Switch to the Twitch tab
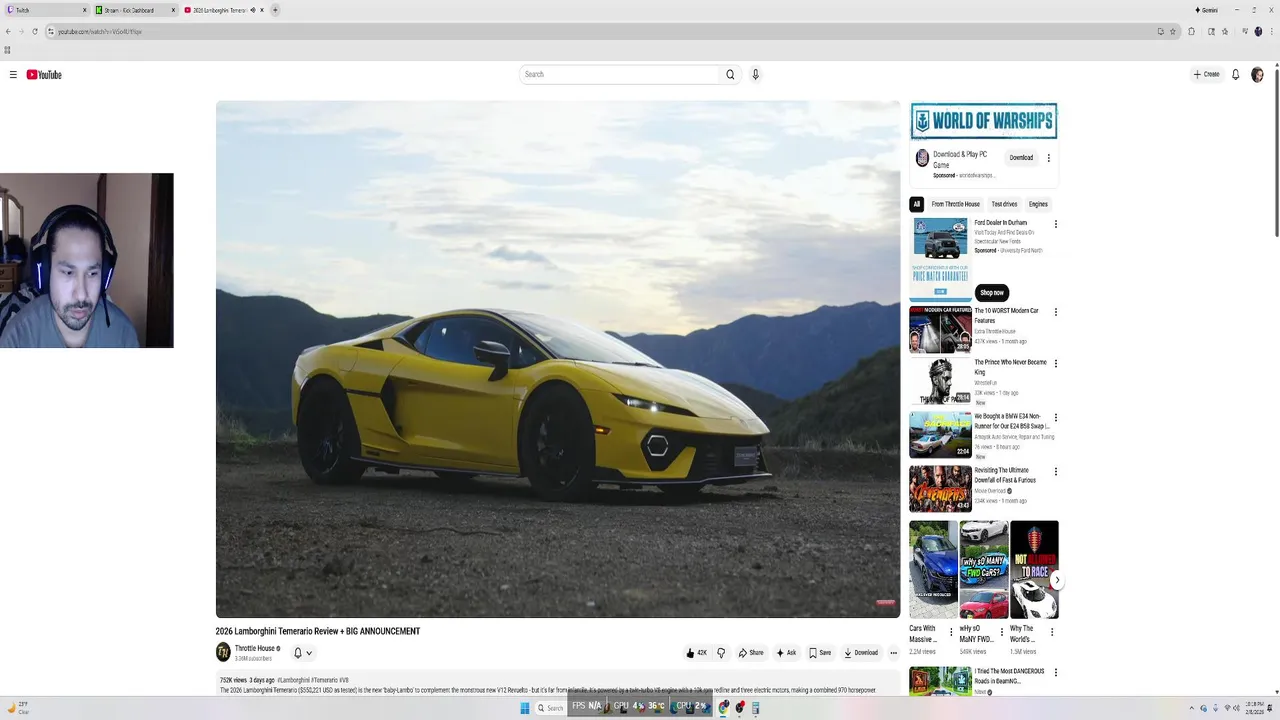This screenshot has height=720, width=1280. pyautogui.click(x=46, y=10)
